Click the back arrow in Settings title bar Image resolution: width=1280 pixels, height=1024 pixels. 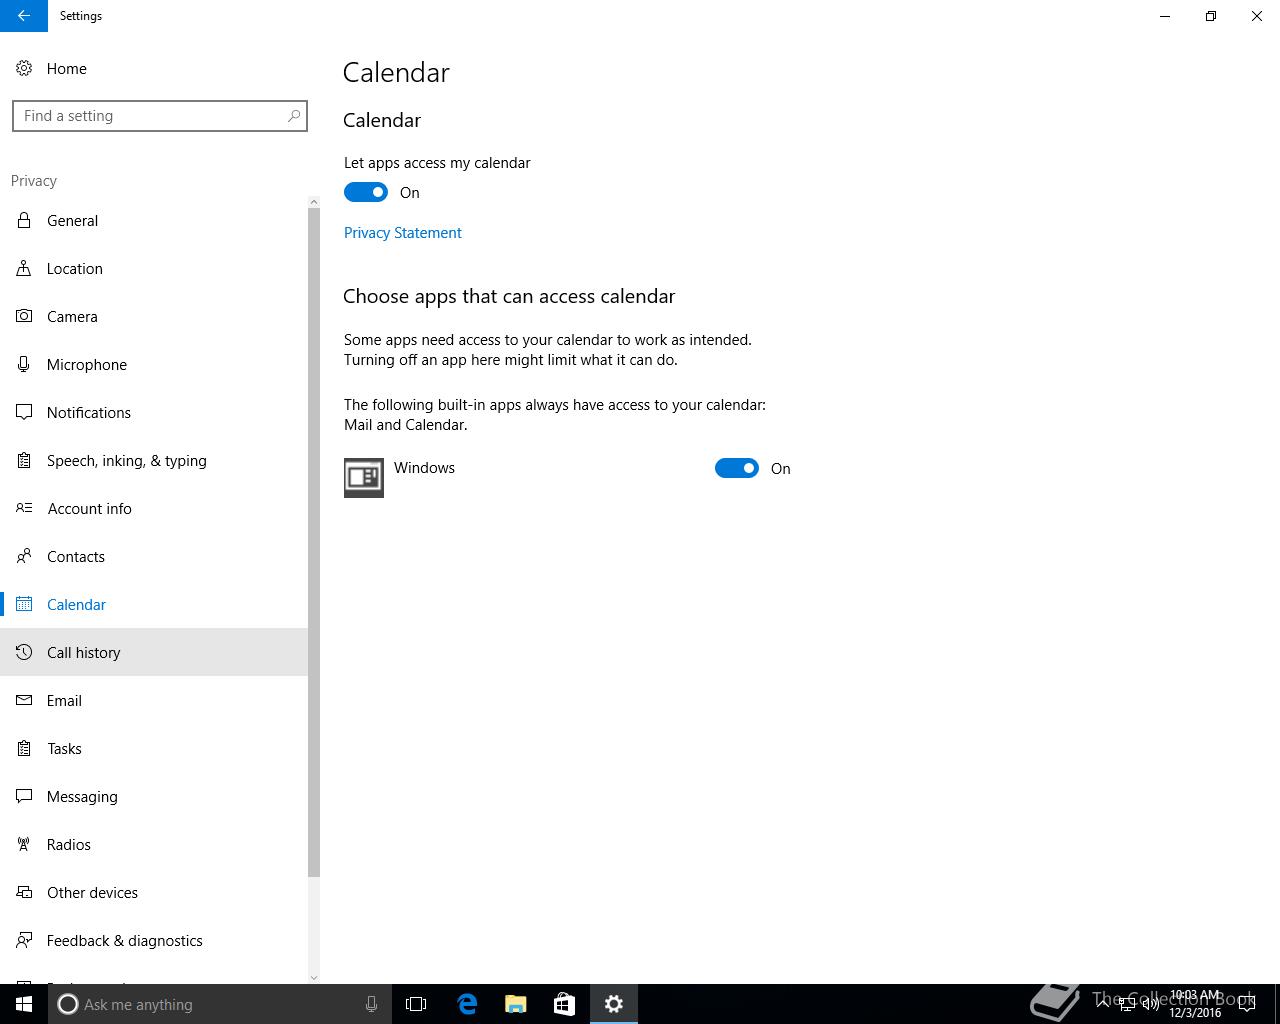click(x=24, y=16)
